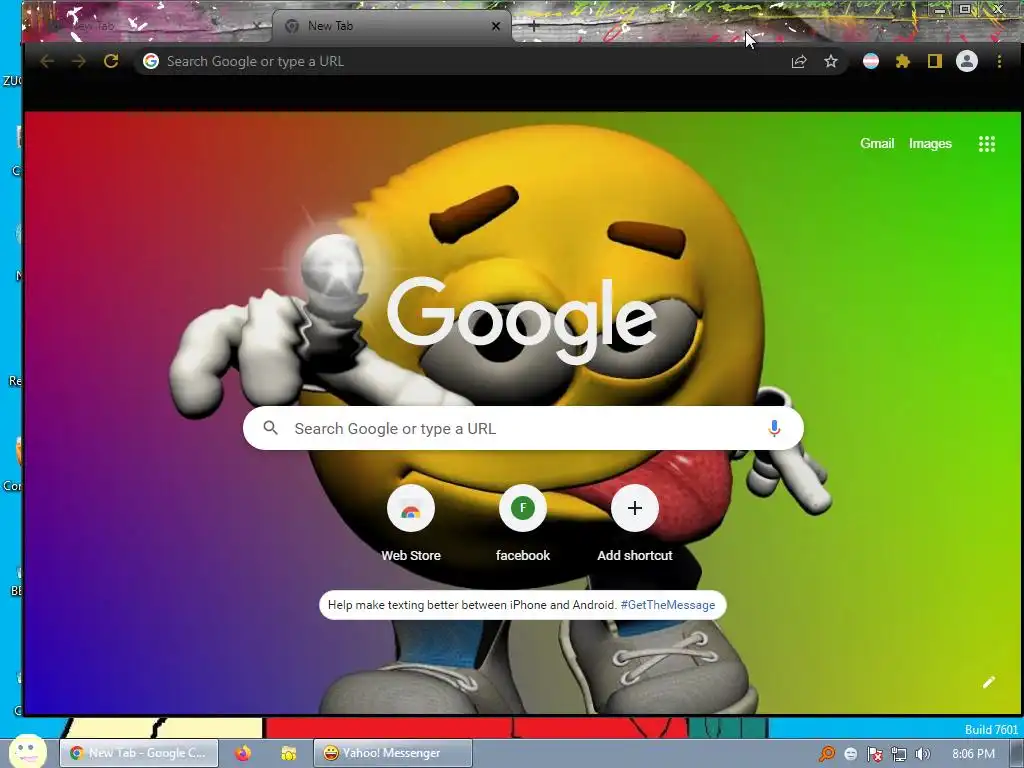The width and height of the screenshot is (1024, 768).
Task: Switch to Yahoo! Messenger taskbar button
Action: point(392,753)
